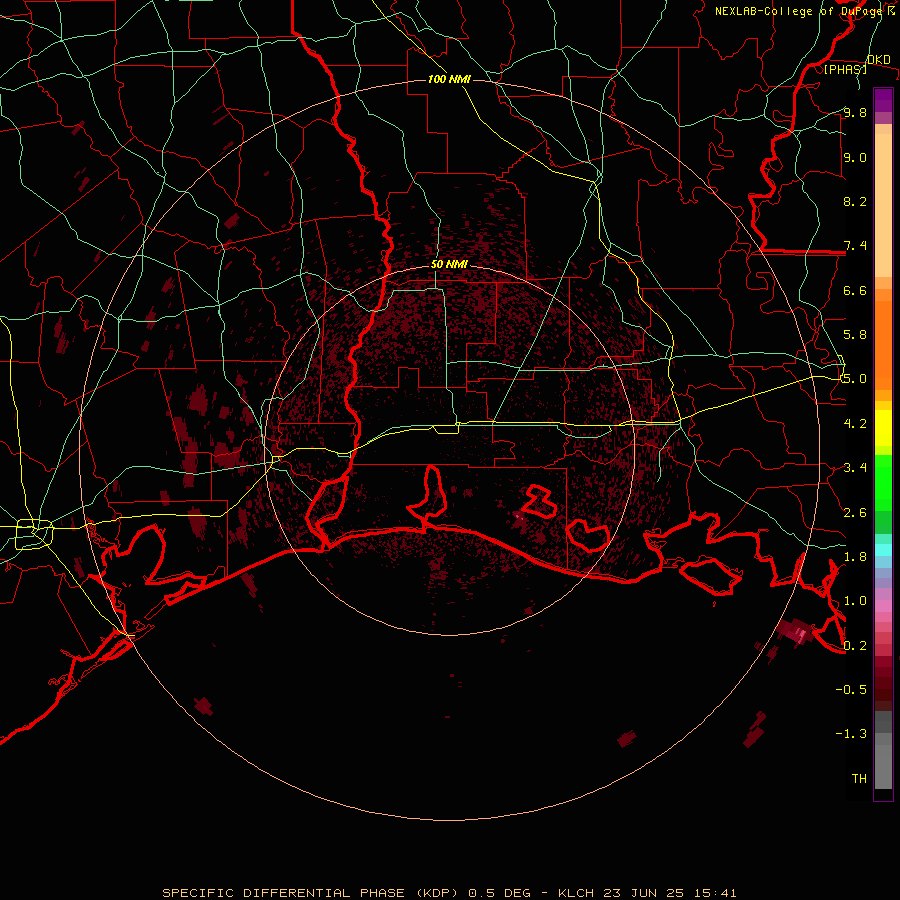The image size is (900, 900).
Task: Click the '23 JUN 25 15:41' timestamp
Action: 670,893
